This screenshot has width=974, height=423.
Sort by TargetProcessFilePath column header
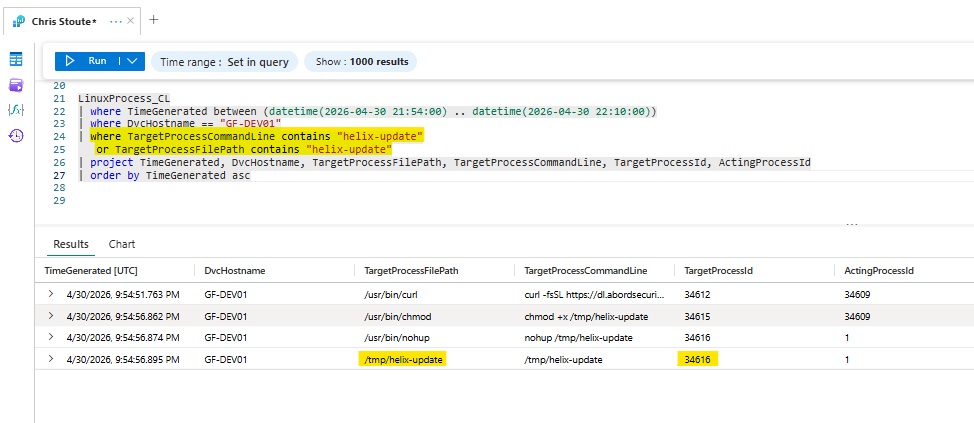click(409, 271)
